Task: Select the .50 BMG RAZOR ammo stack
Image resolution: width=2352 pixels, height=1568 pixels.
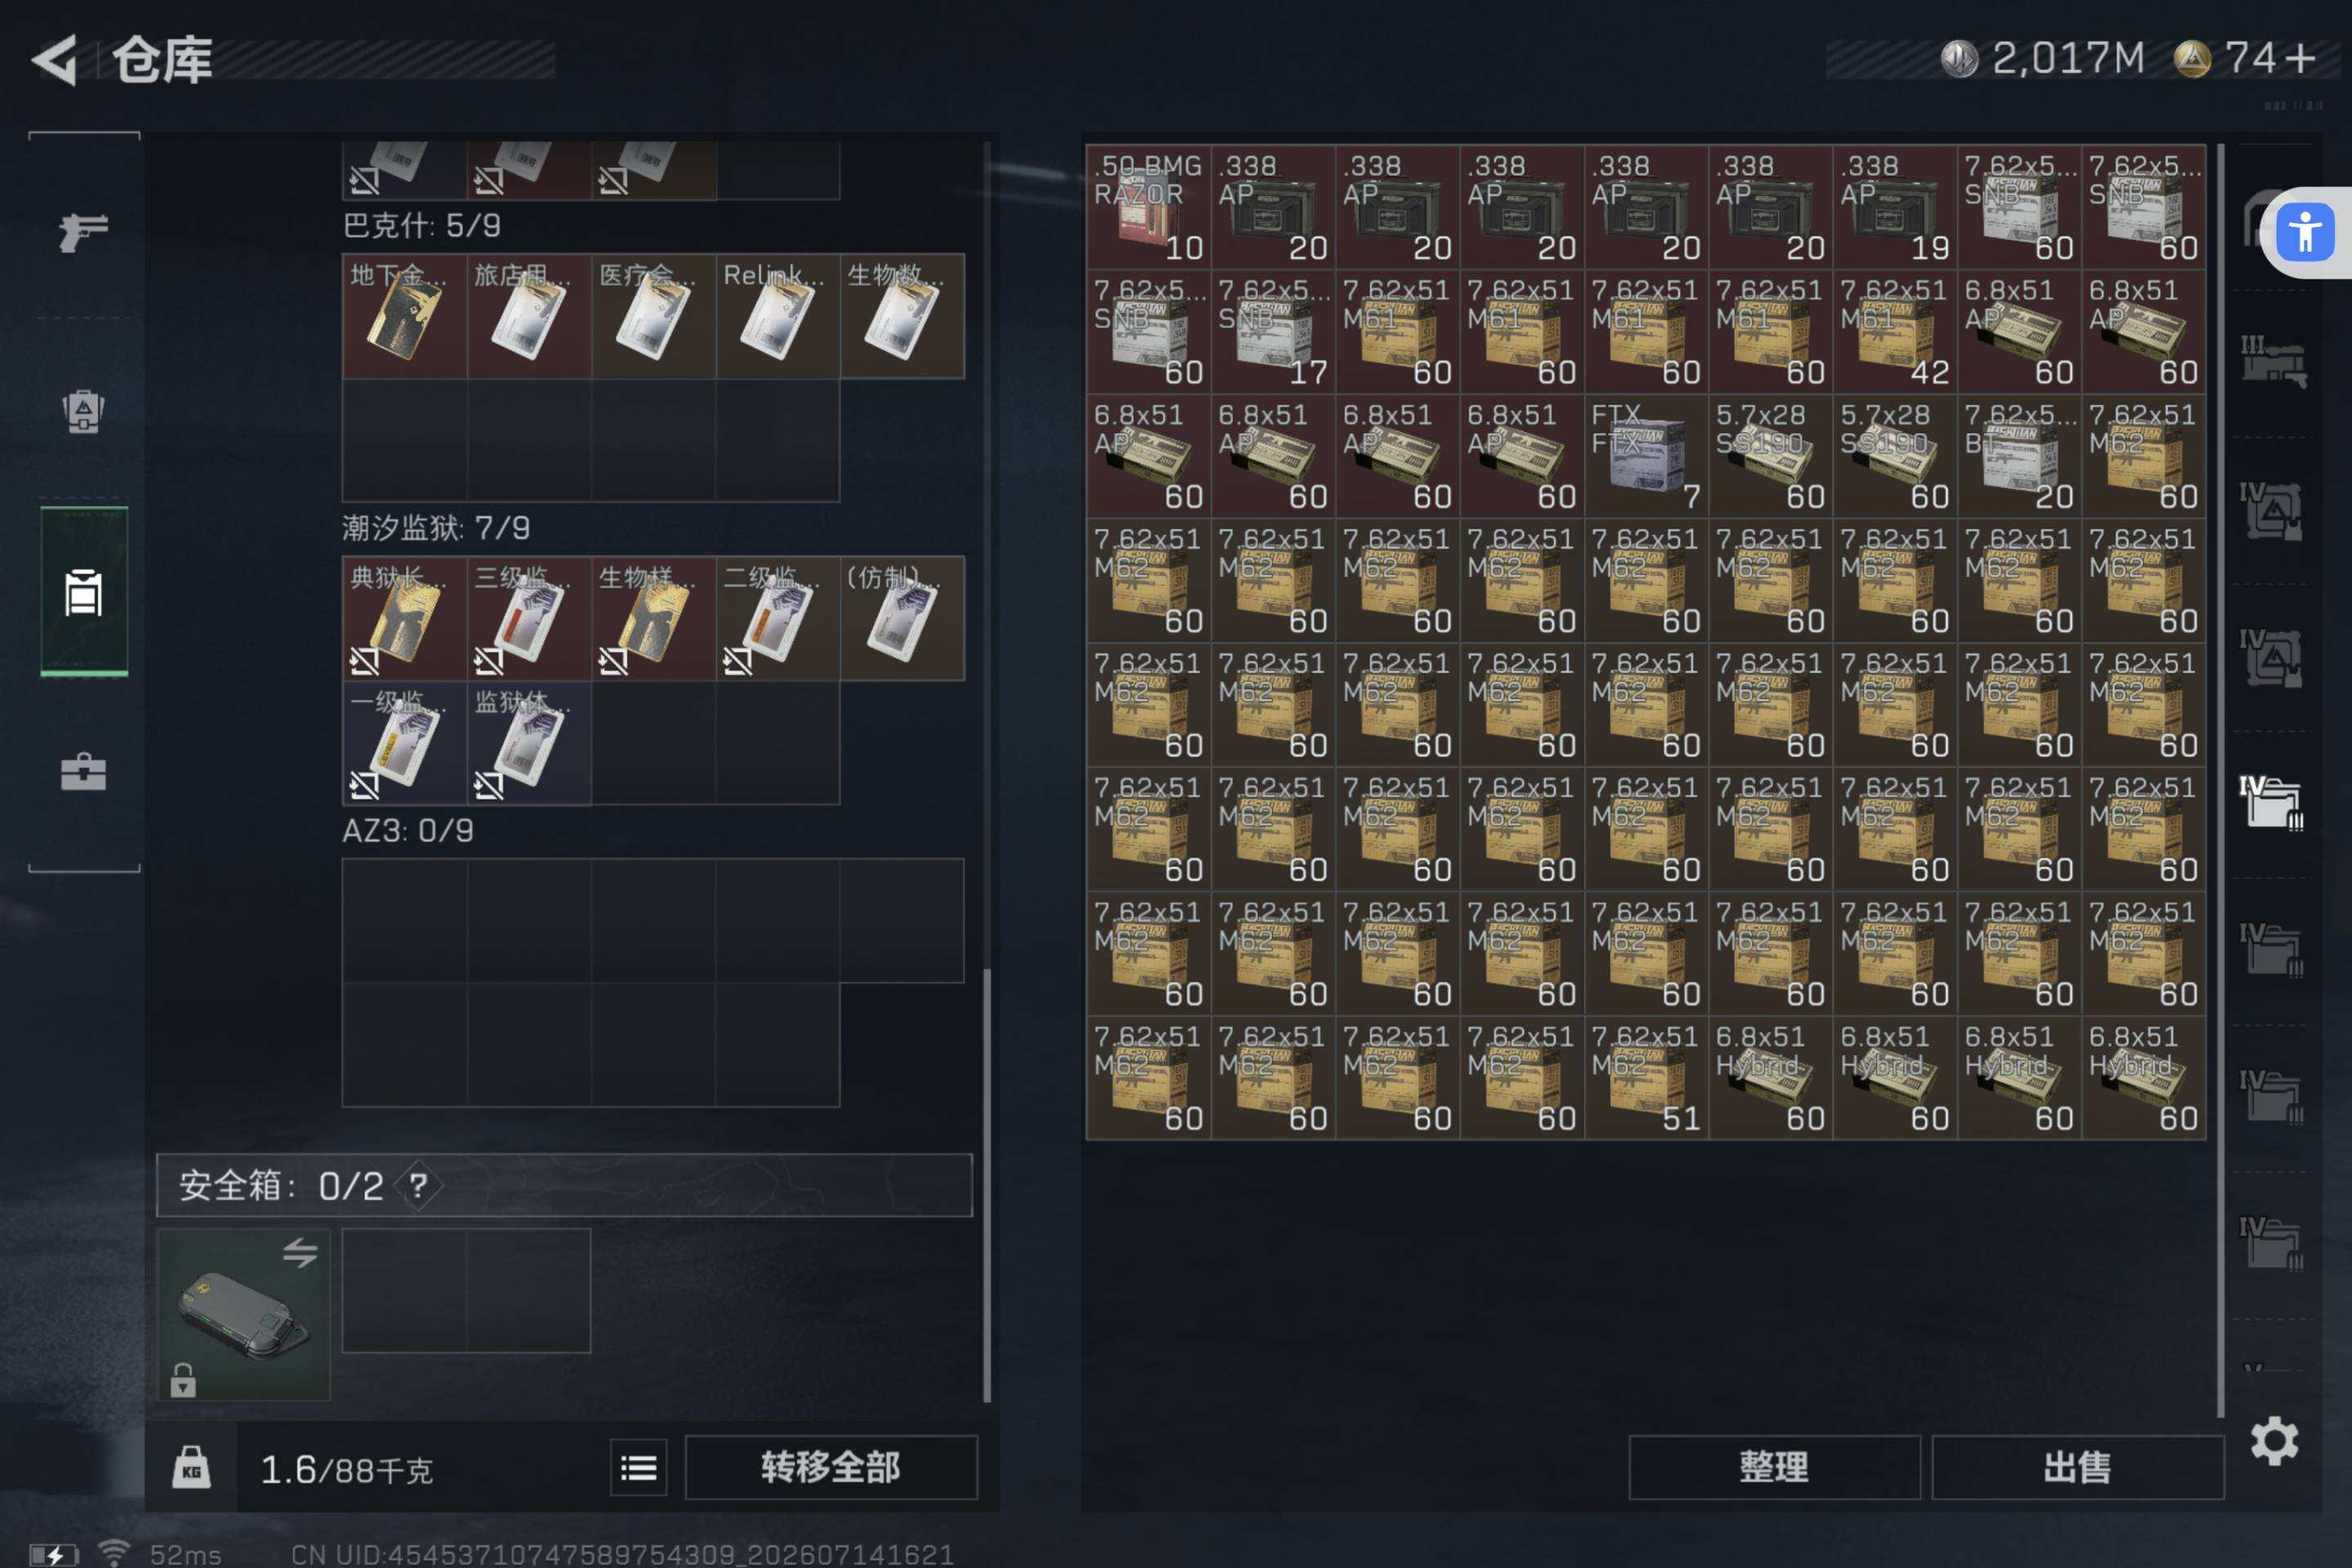Action: [1148, 207]
